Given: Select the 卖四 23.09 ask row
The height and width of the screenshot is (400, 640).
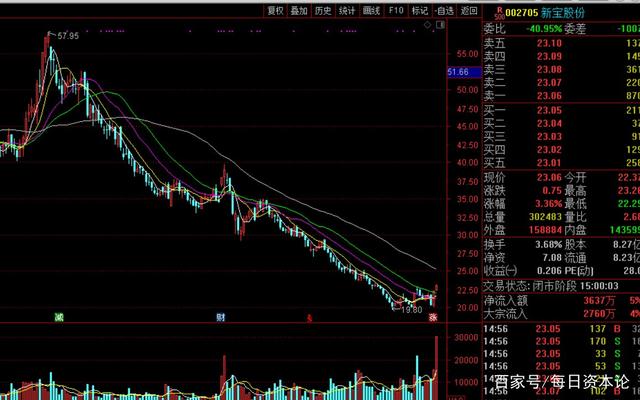Looking at the screenshot, I should [562, 56].
